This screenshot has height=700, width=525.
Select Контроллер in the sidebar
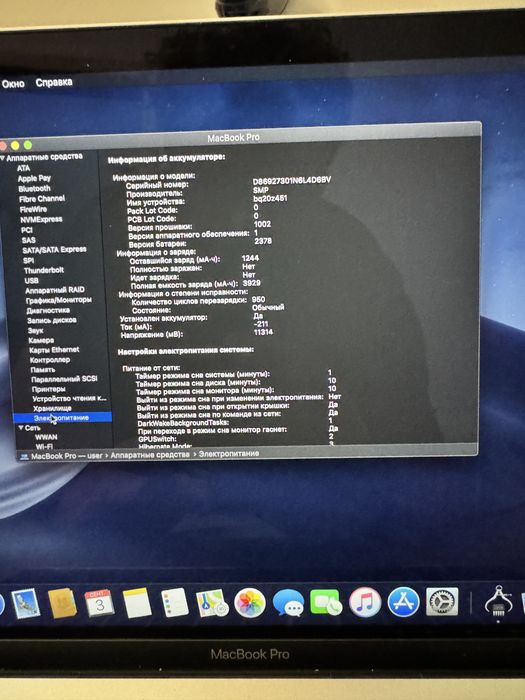(50, 359)
